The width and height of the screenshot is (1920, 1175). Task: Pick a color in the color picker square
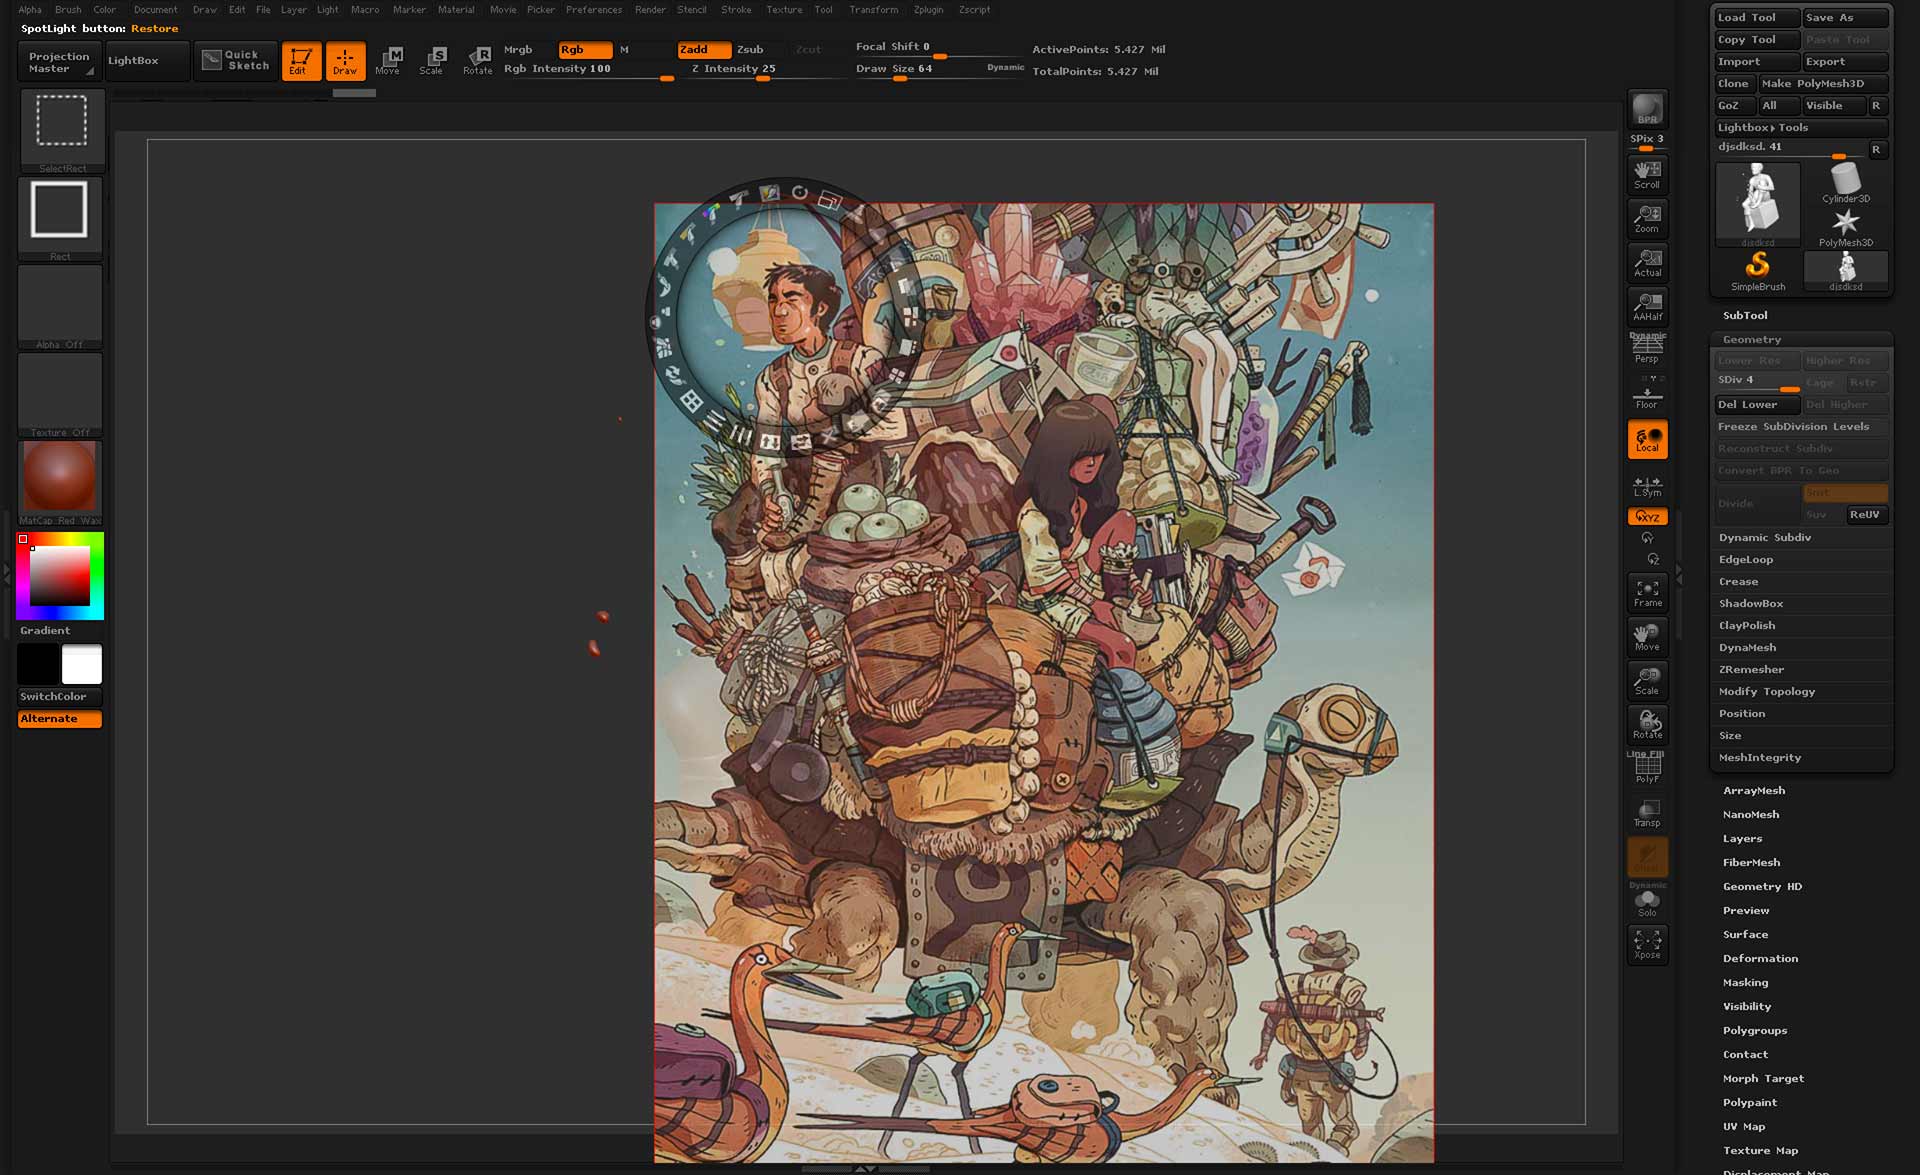tap(60, 577)
